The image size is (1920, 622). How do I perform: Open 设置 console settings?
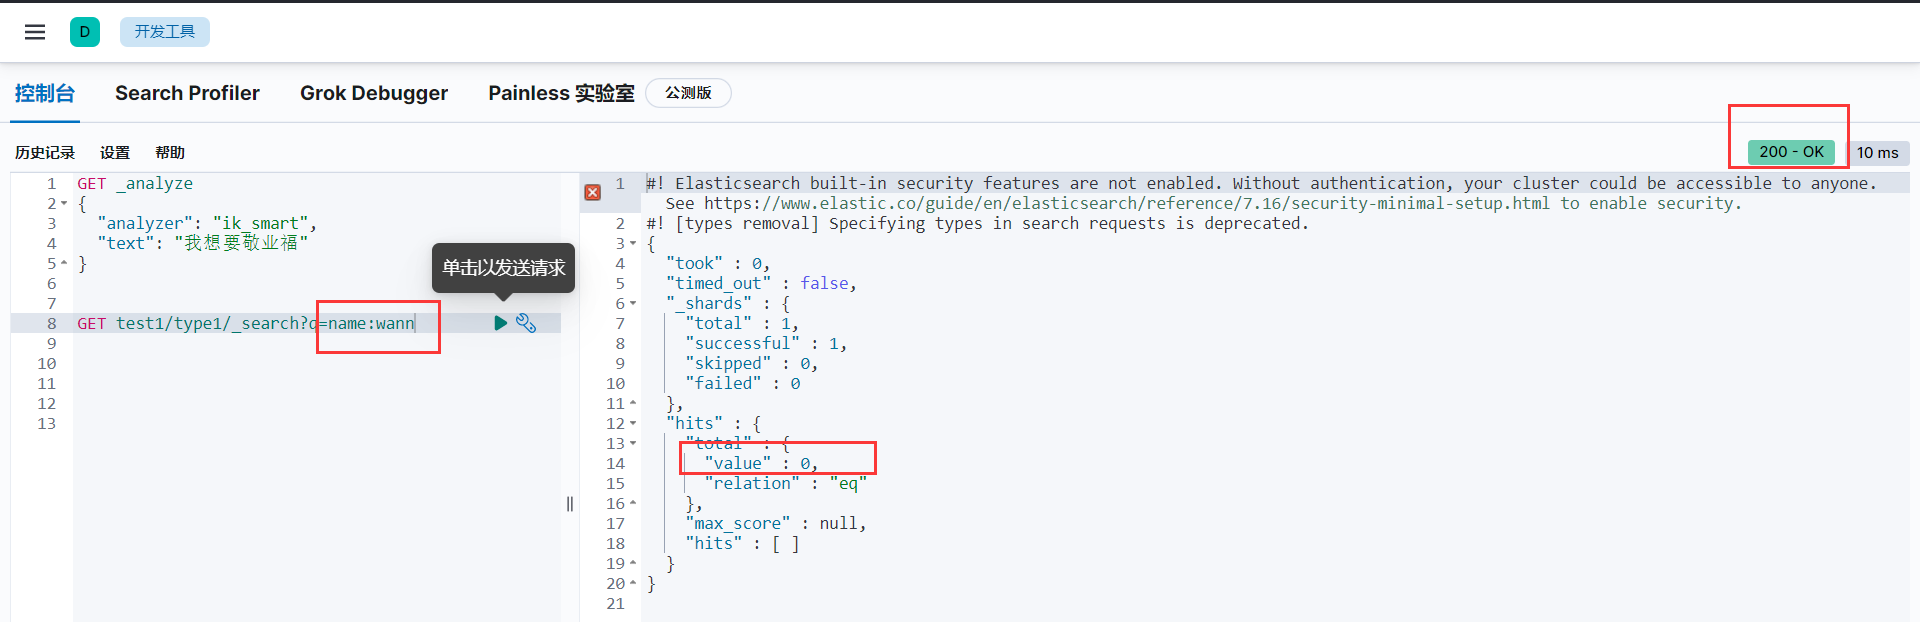click(115, 153)
